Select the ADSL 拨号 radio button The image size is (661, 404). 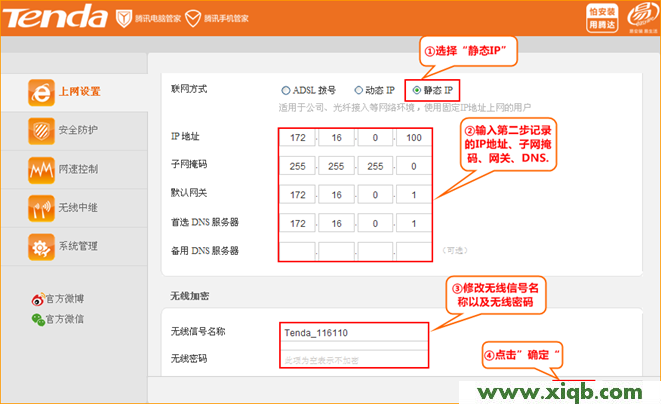point(286,90)
